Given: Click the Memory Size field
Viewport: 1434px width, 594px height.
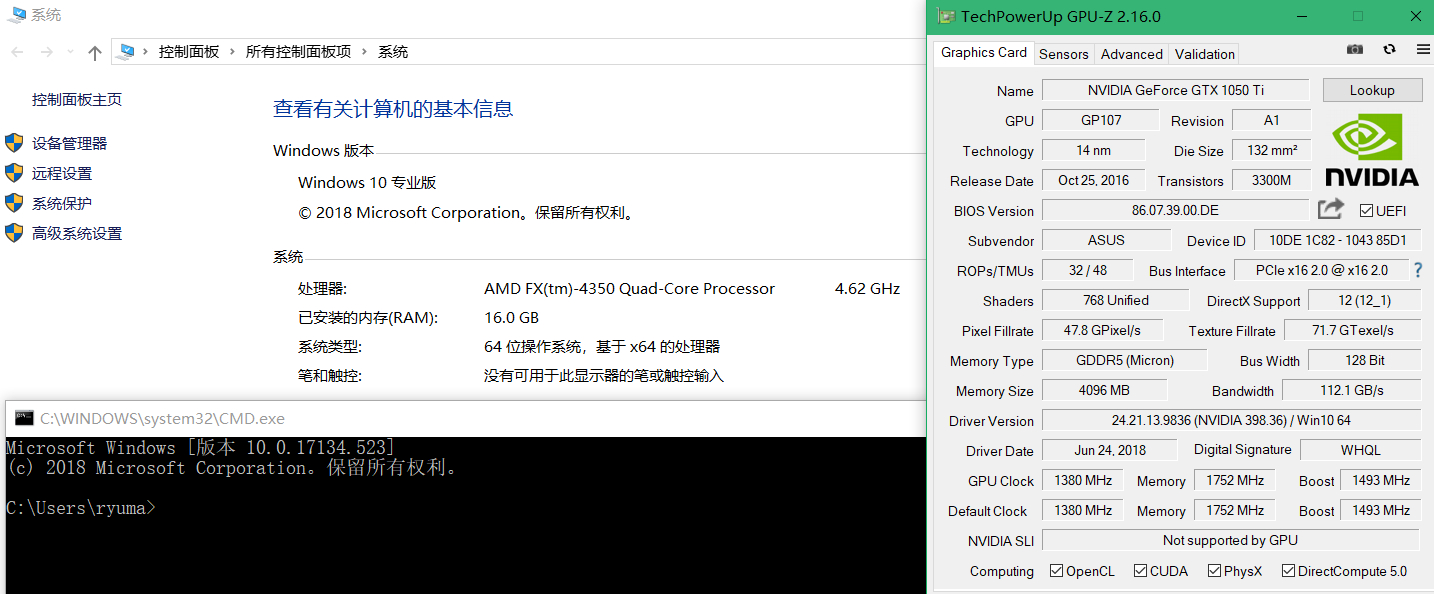Looking at the screenshot, I should 1104,390.
